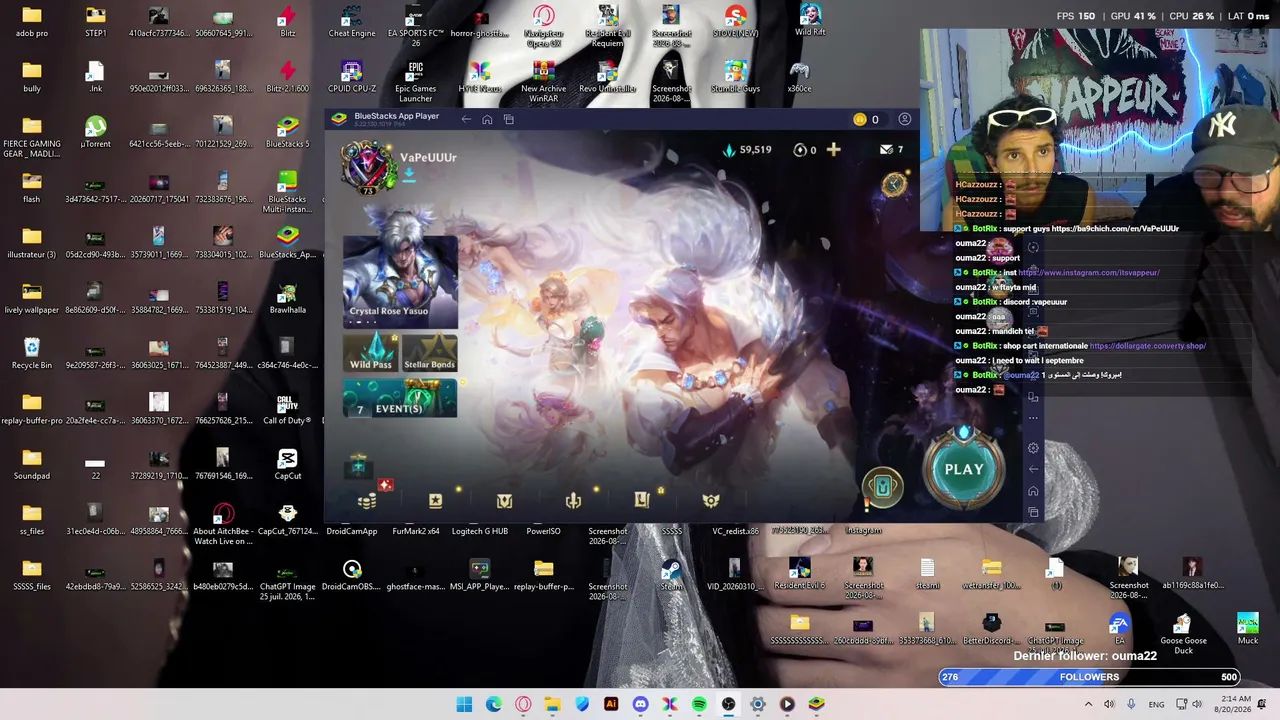
Task: Select the BlueStacks 5 desktop shortcut
Action: (x=287, y=133)
